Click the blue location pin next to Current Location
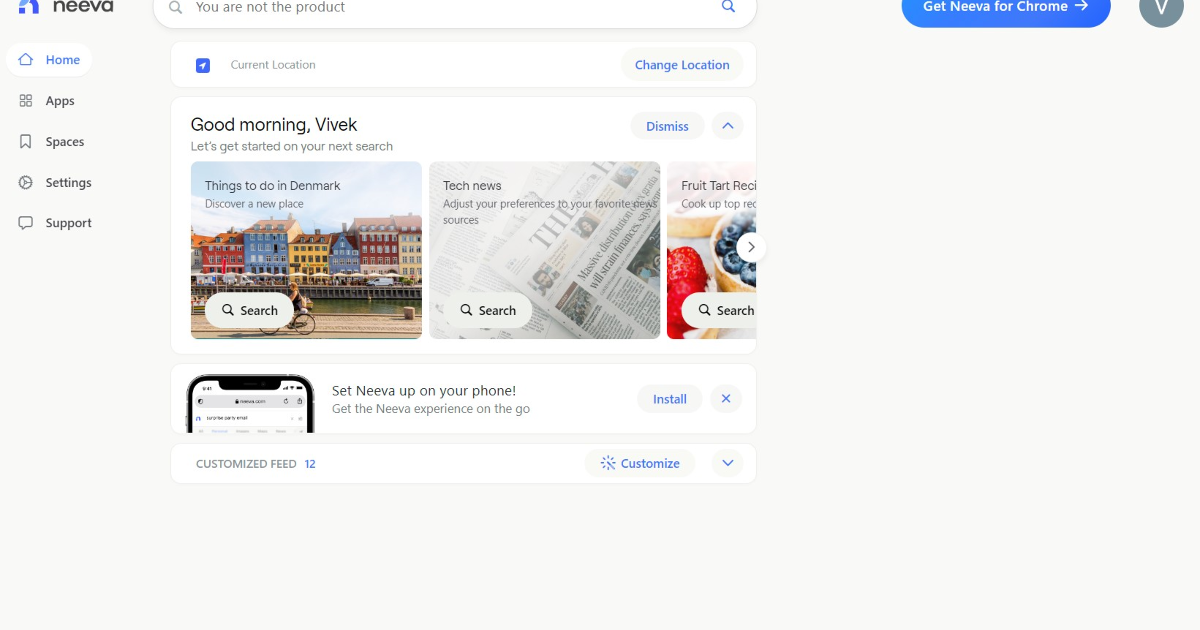This screenshot has height=630, width=1200. tap(203, 65)
